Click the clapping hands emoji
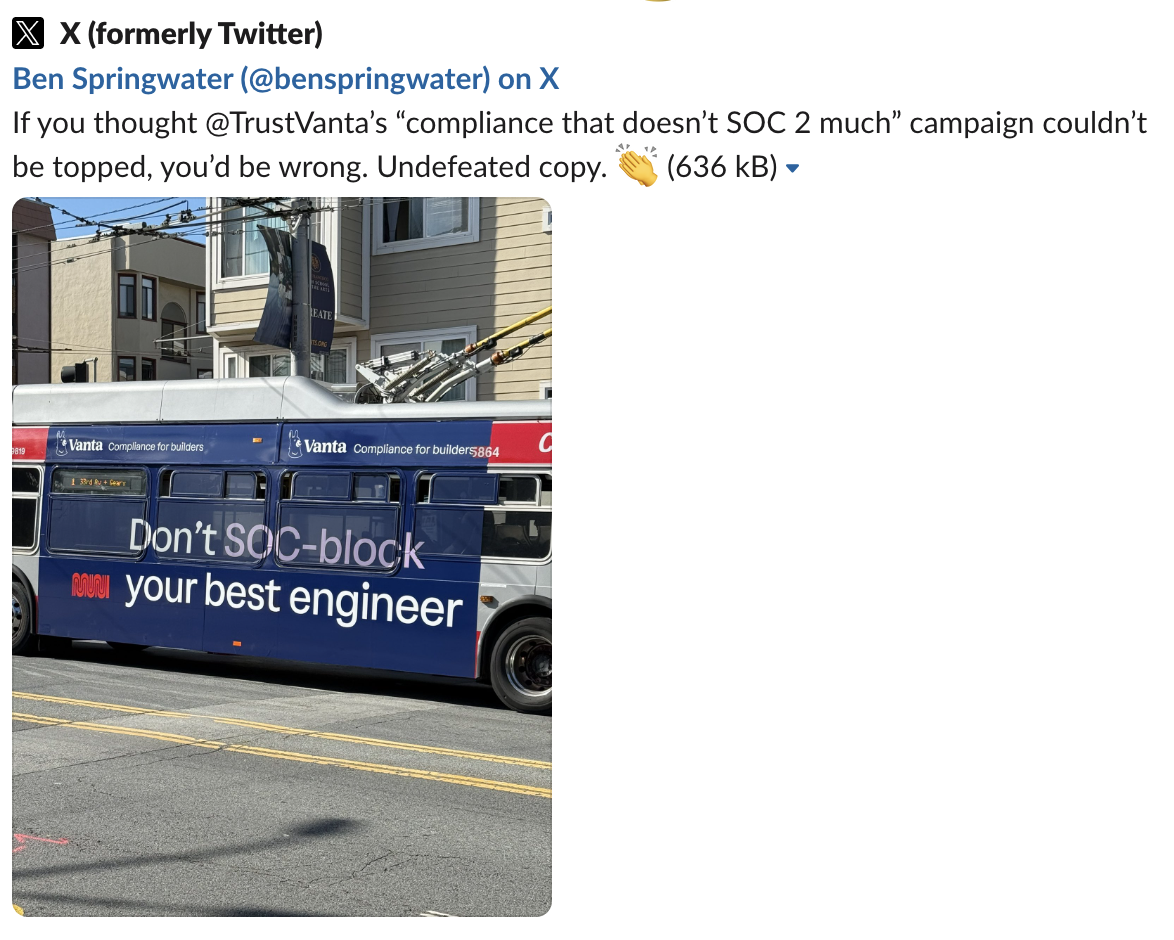Image resolution: width=1174 pixels, height=940 pixels. point(636,166)
